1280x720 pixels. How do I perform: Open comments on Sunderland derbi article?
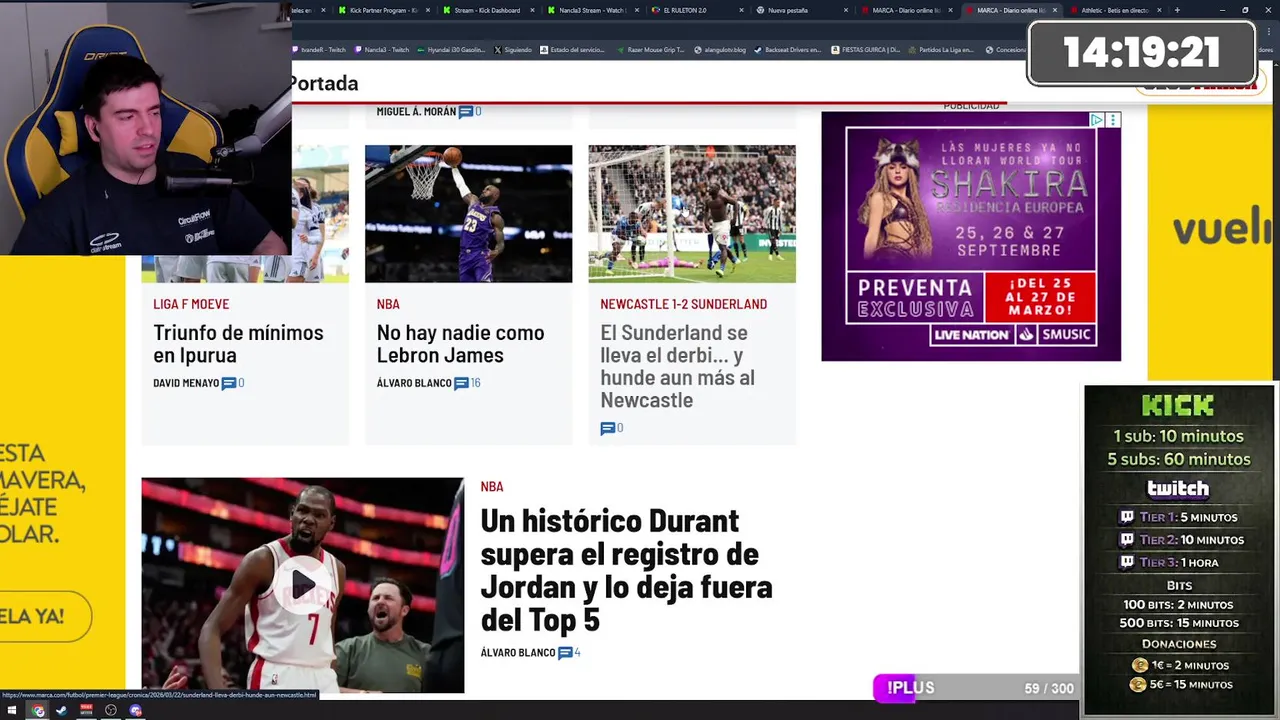click(612, 428)
